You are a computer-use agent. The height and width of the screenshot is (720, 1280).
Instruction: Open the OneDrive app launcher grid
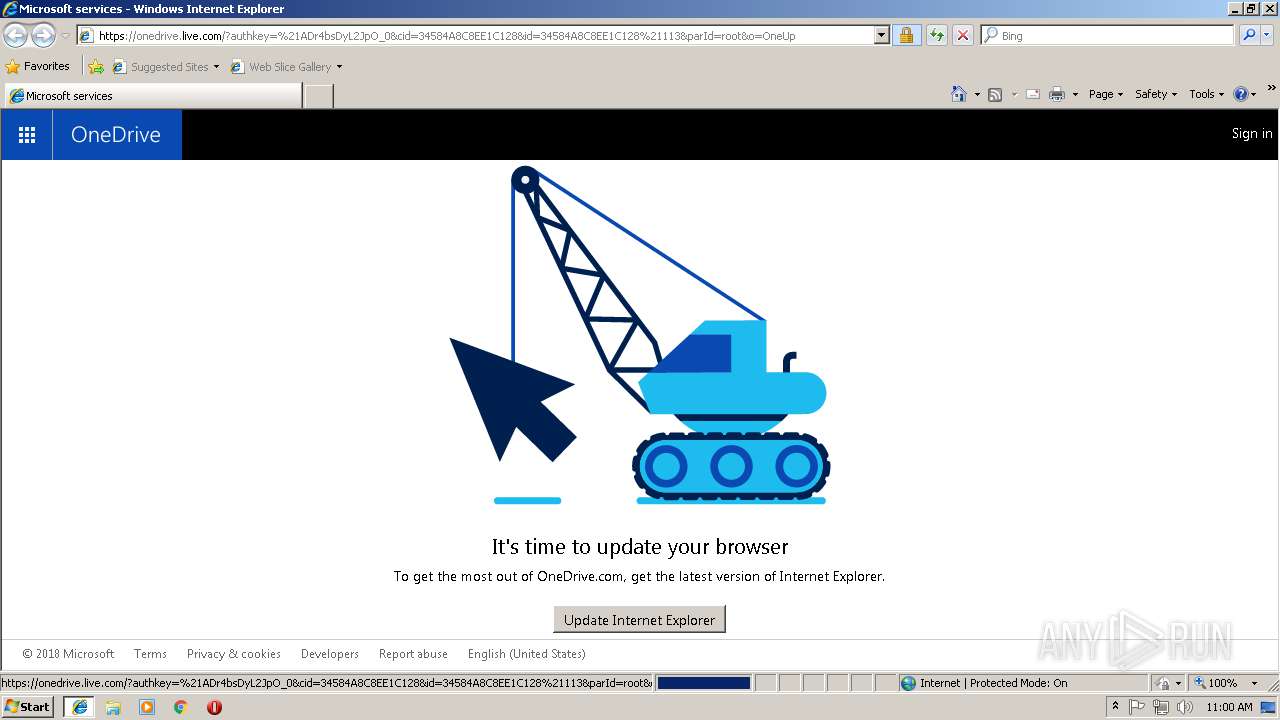click(27, 135)
